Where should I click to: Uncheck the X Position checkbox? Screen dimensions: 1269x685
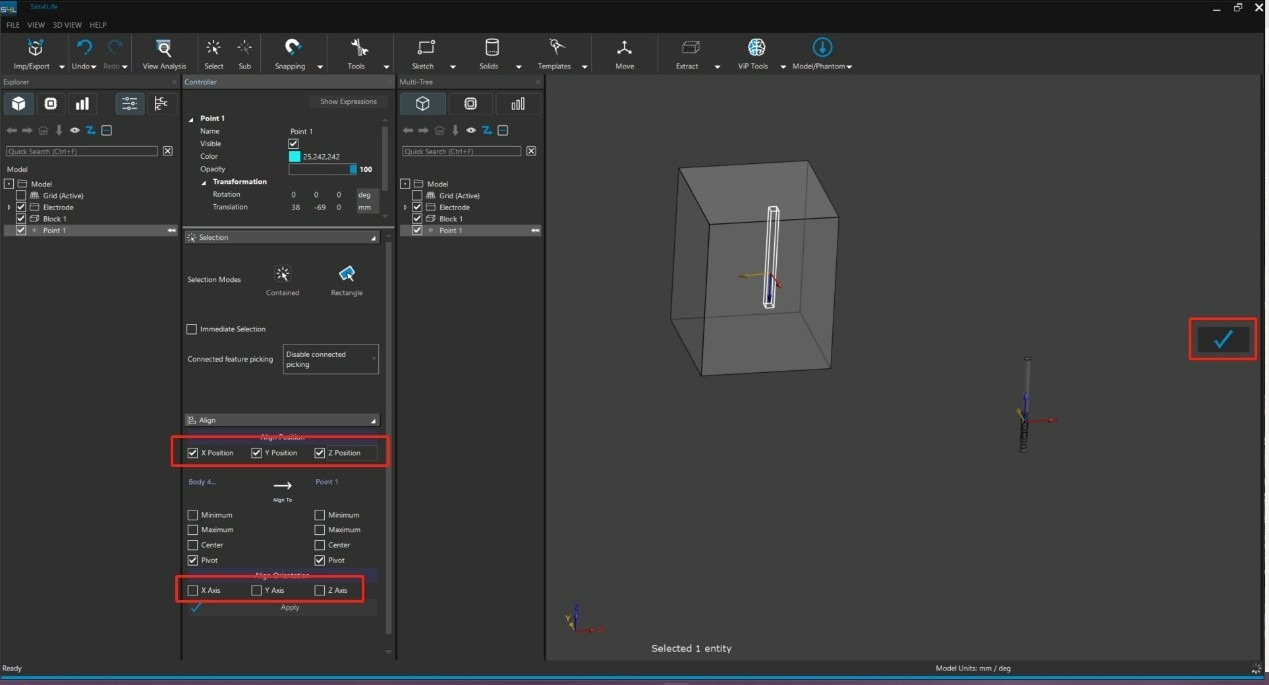pos(193,453)
